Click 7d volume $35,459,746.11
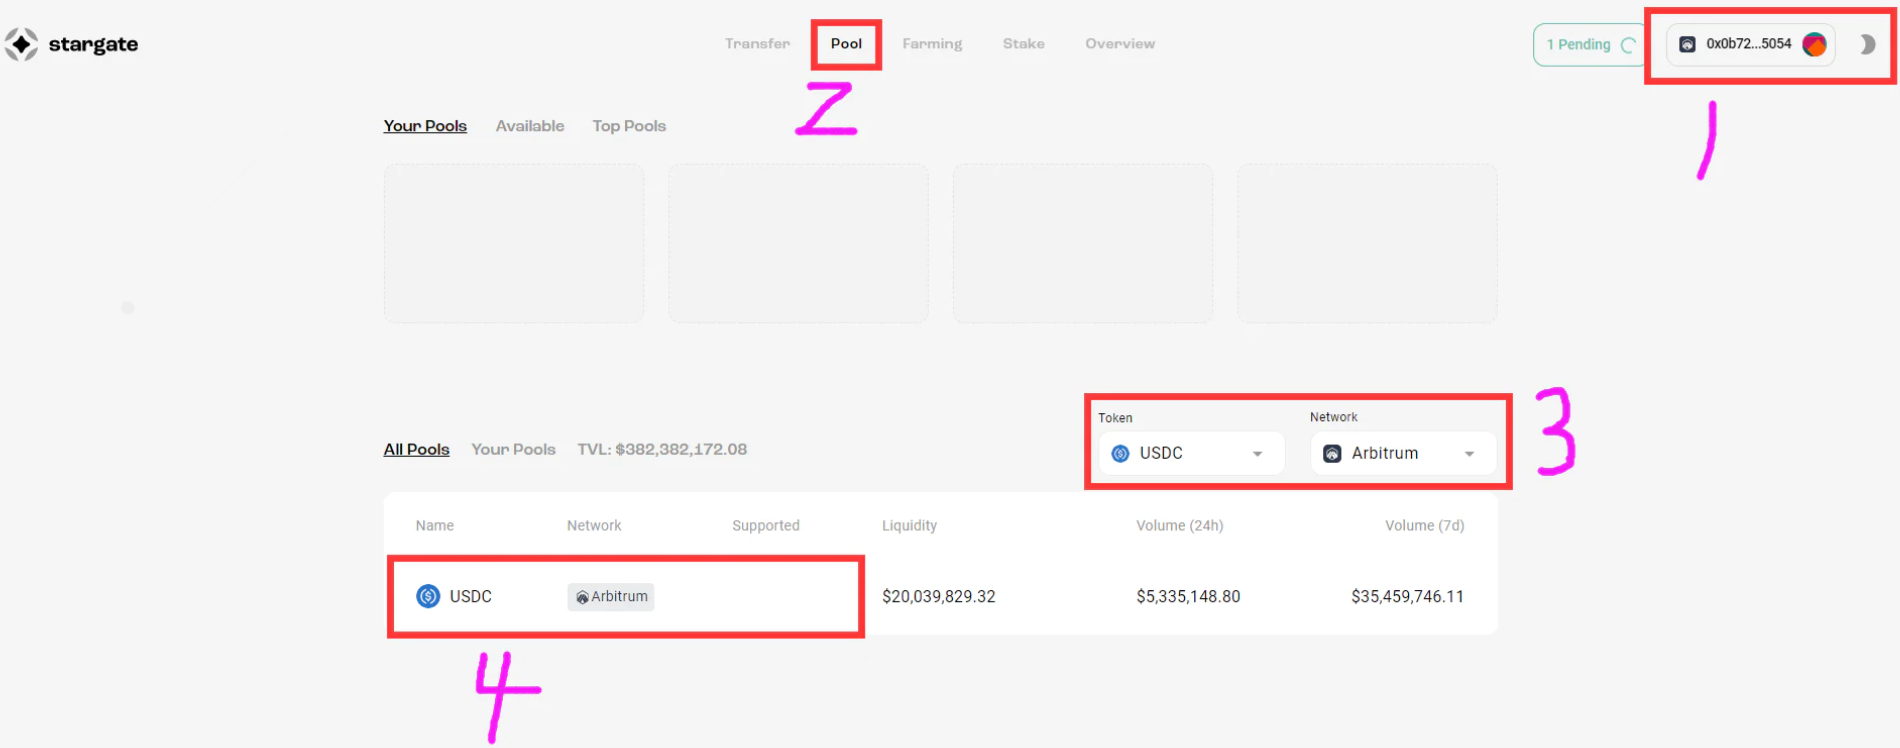The width and height of the screenshot is (1900, 748). click(1408, 597)
